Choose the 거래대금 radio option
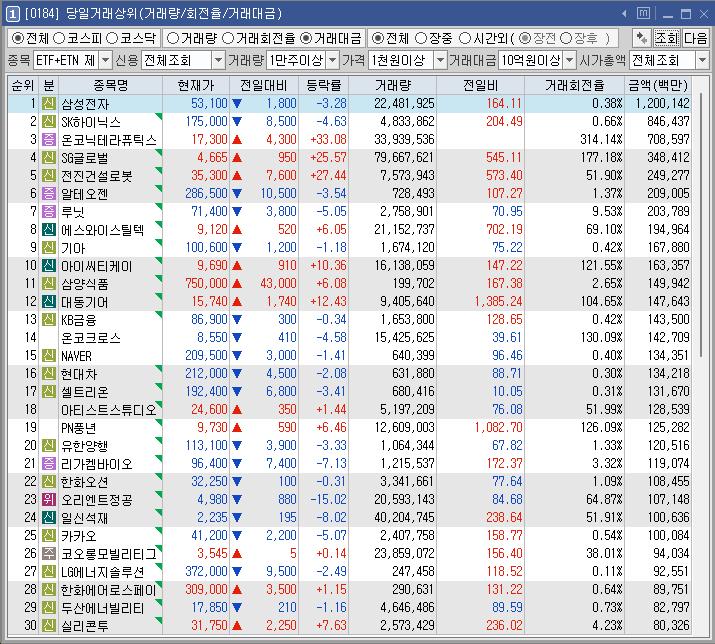715x644 pixels. coord(306,38)
